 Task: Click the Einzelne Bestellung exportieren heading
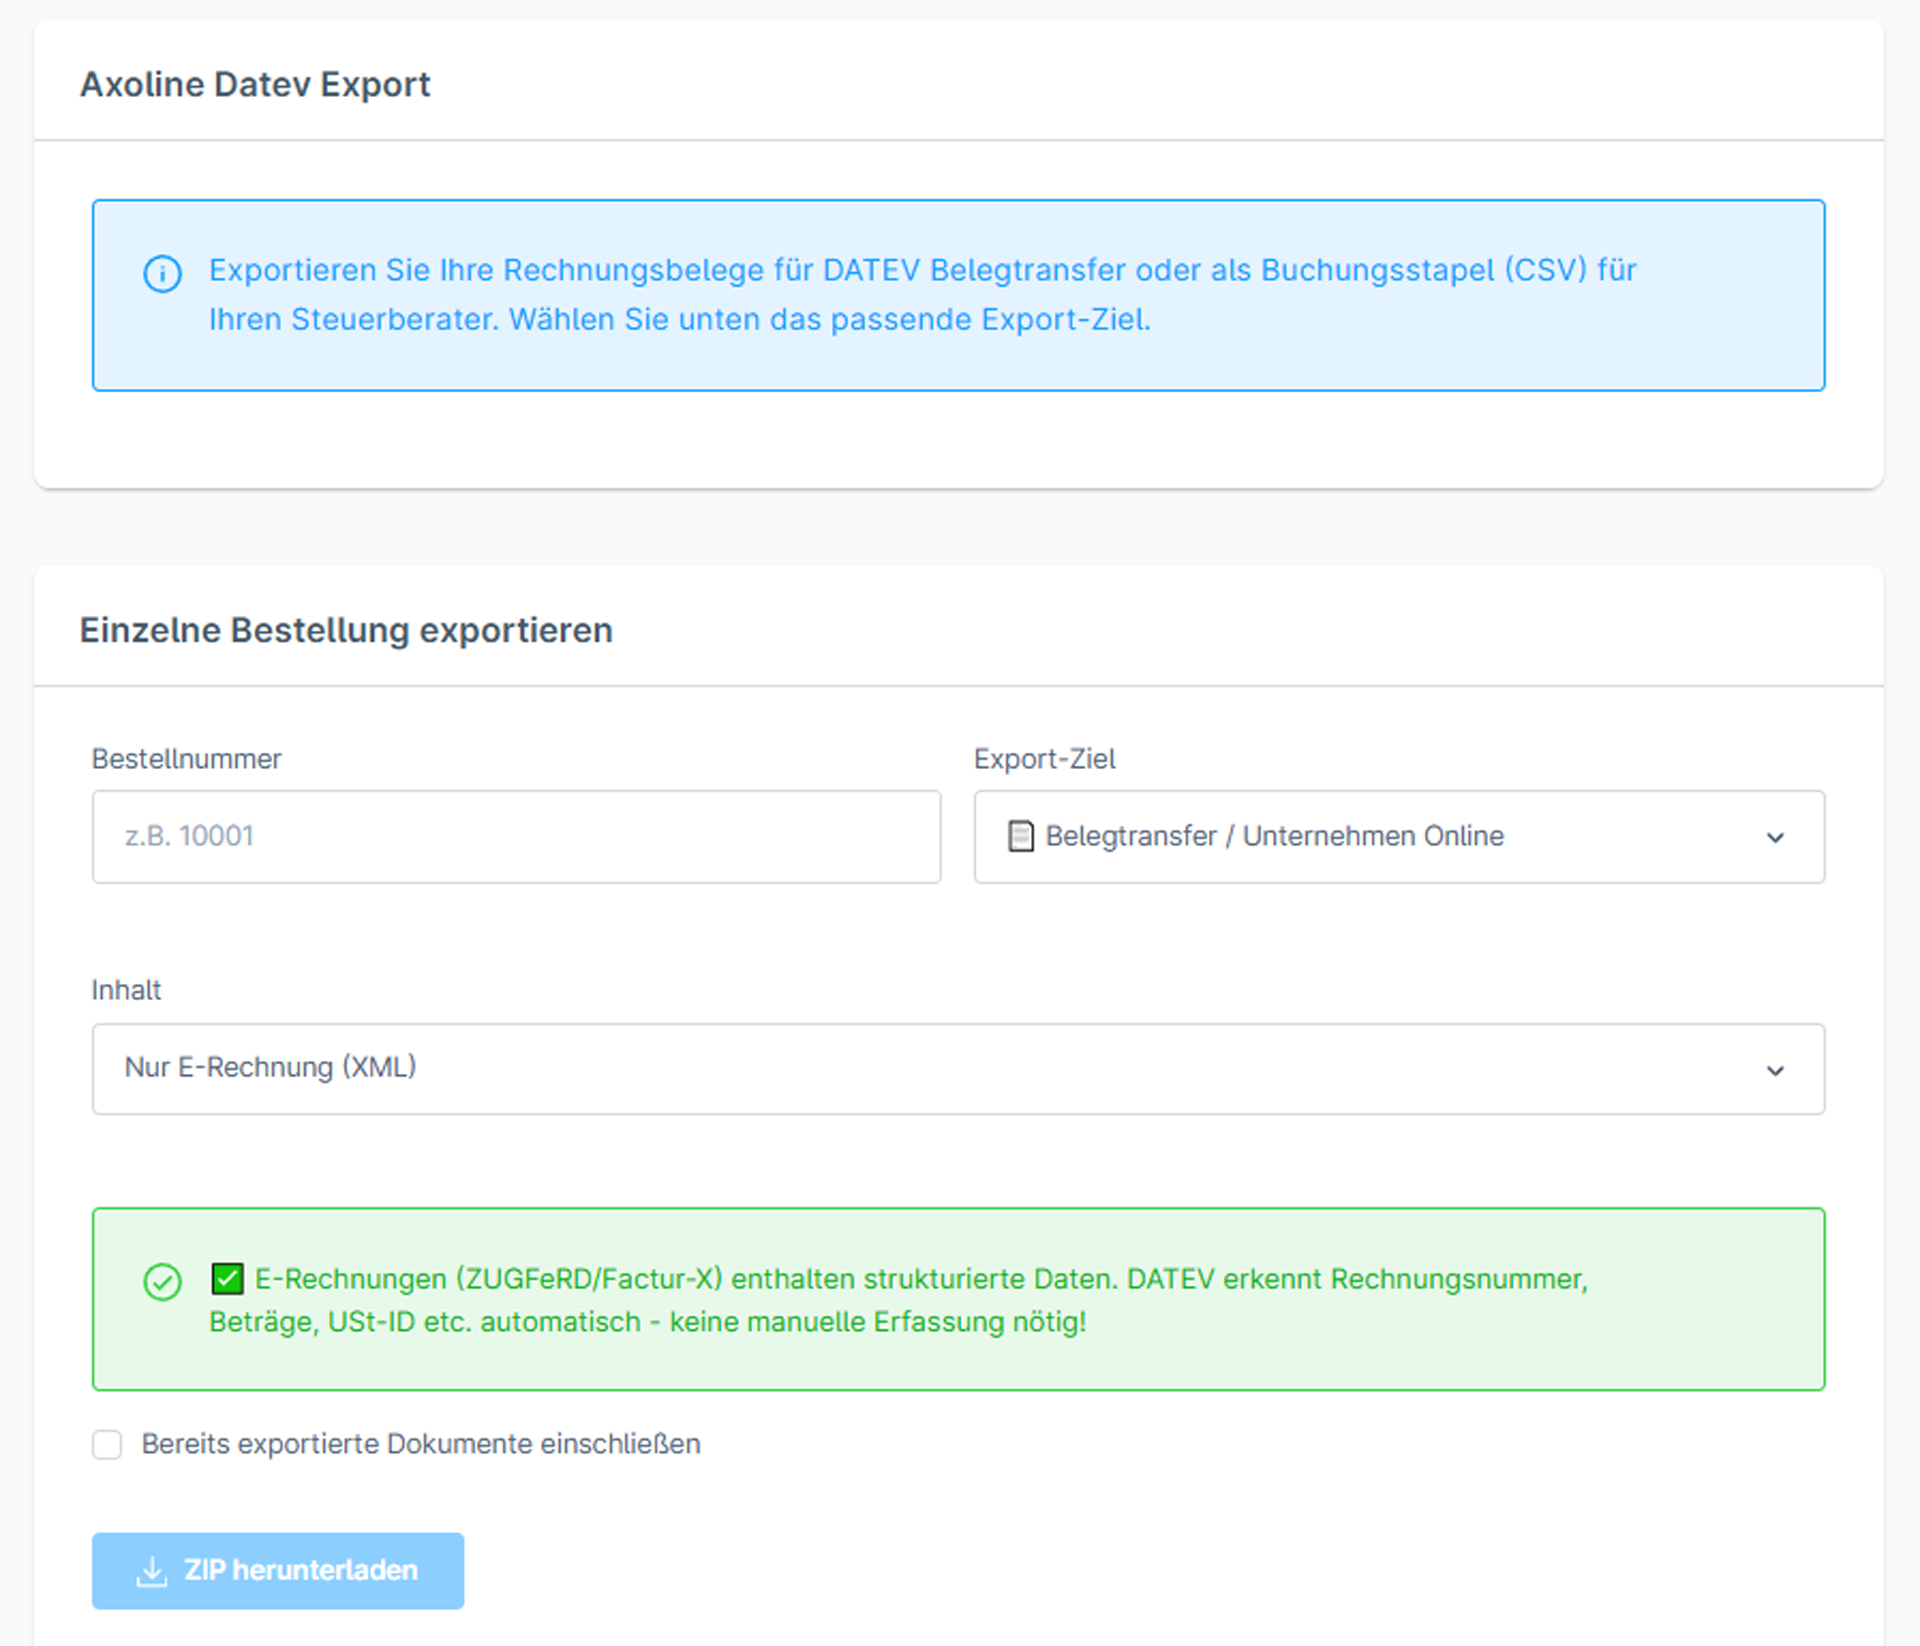tap(346, 631)
